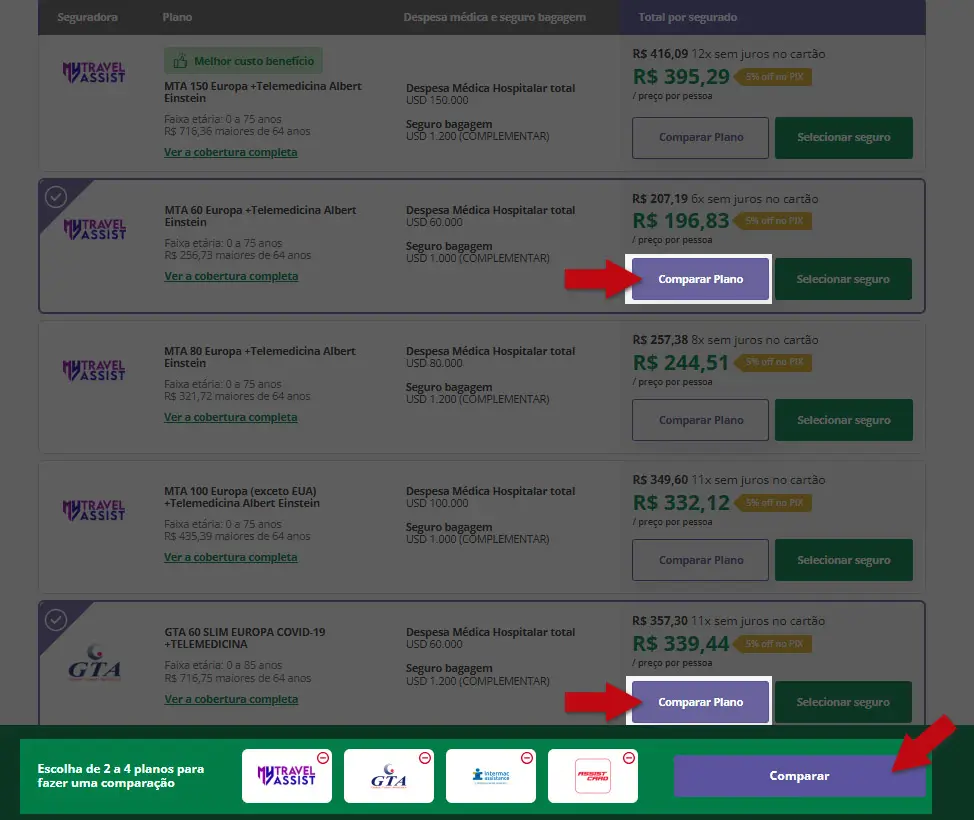The width and height of the screenshot is (974, 820).
Task: Click plan title GTA 60 SLIM EUROPA COVID-19
Action: tap(245, 638)
